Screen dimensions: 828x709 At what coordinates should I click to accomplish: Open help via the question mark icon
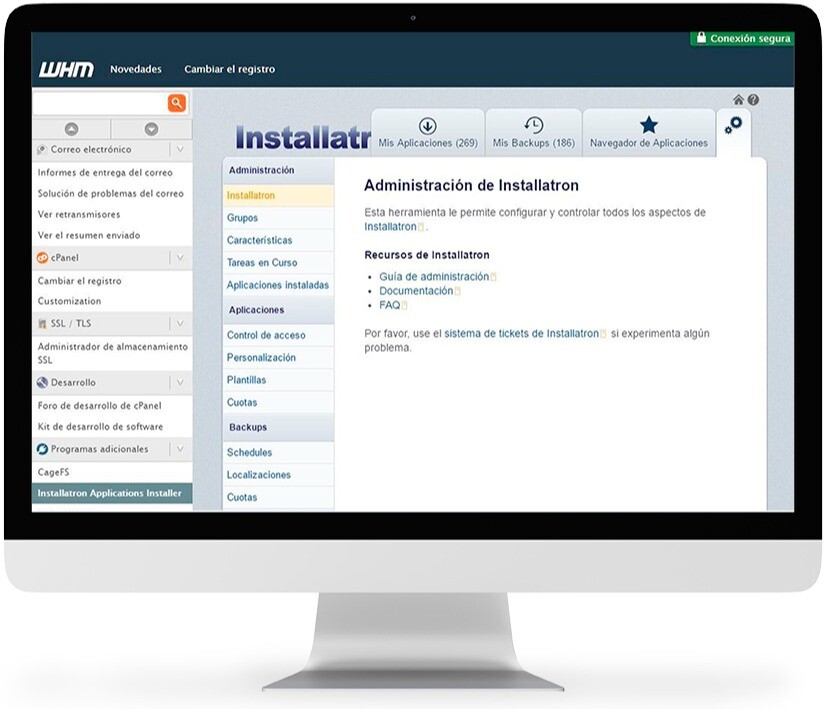(752, 100)
